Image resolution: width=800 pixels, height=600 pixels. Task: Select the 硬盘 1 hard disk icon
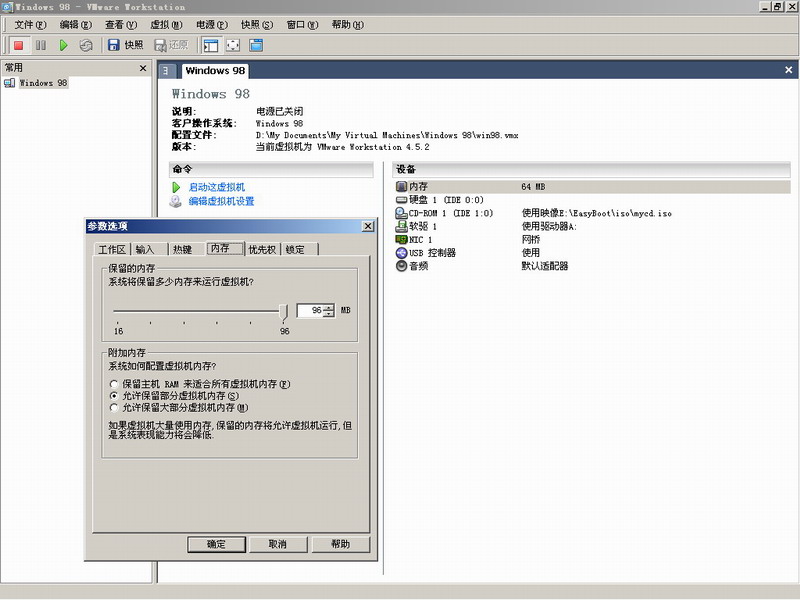pos(402,200)
